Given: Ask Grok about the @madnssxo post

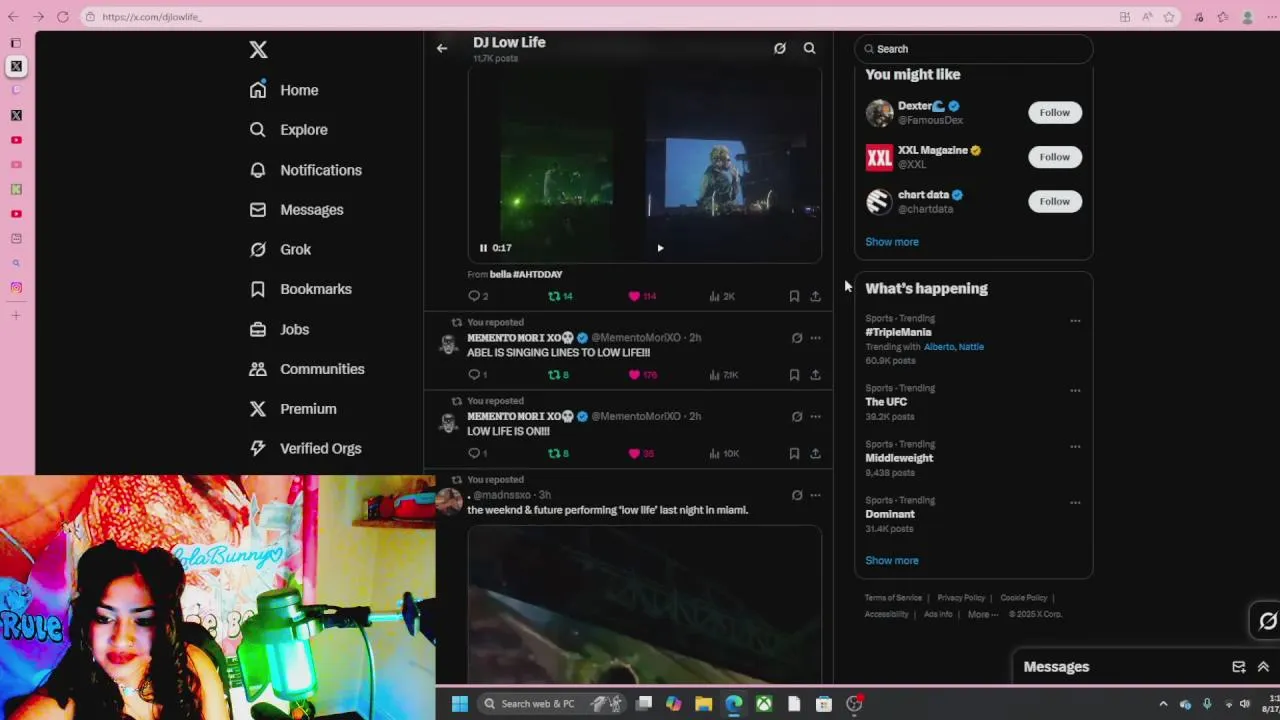Looking at the screenshot, I should 797,495.
